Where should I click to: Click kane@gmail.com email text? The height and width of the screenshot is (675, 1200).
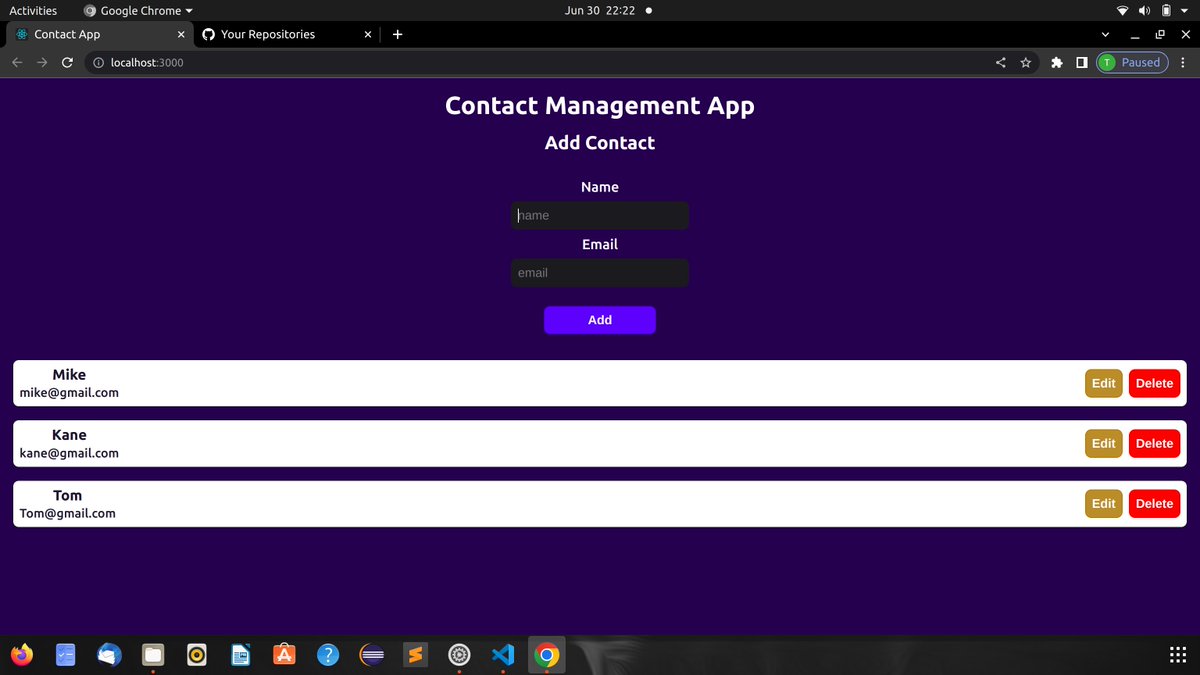coord(69,453)
